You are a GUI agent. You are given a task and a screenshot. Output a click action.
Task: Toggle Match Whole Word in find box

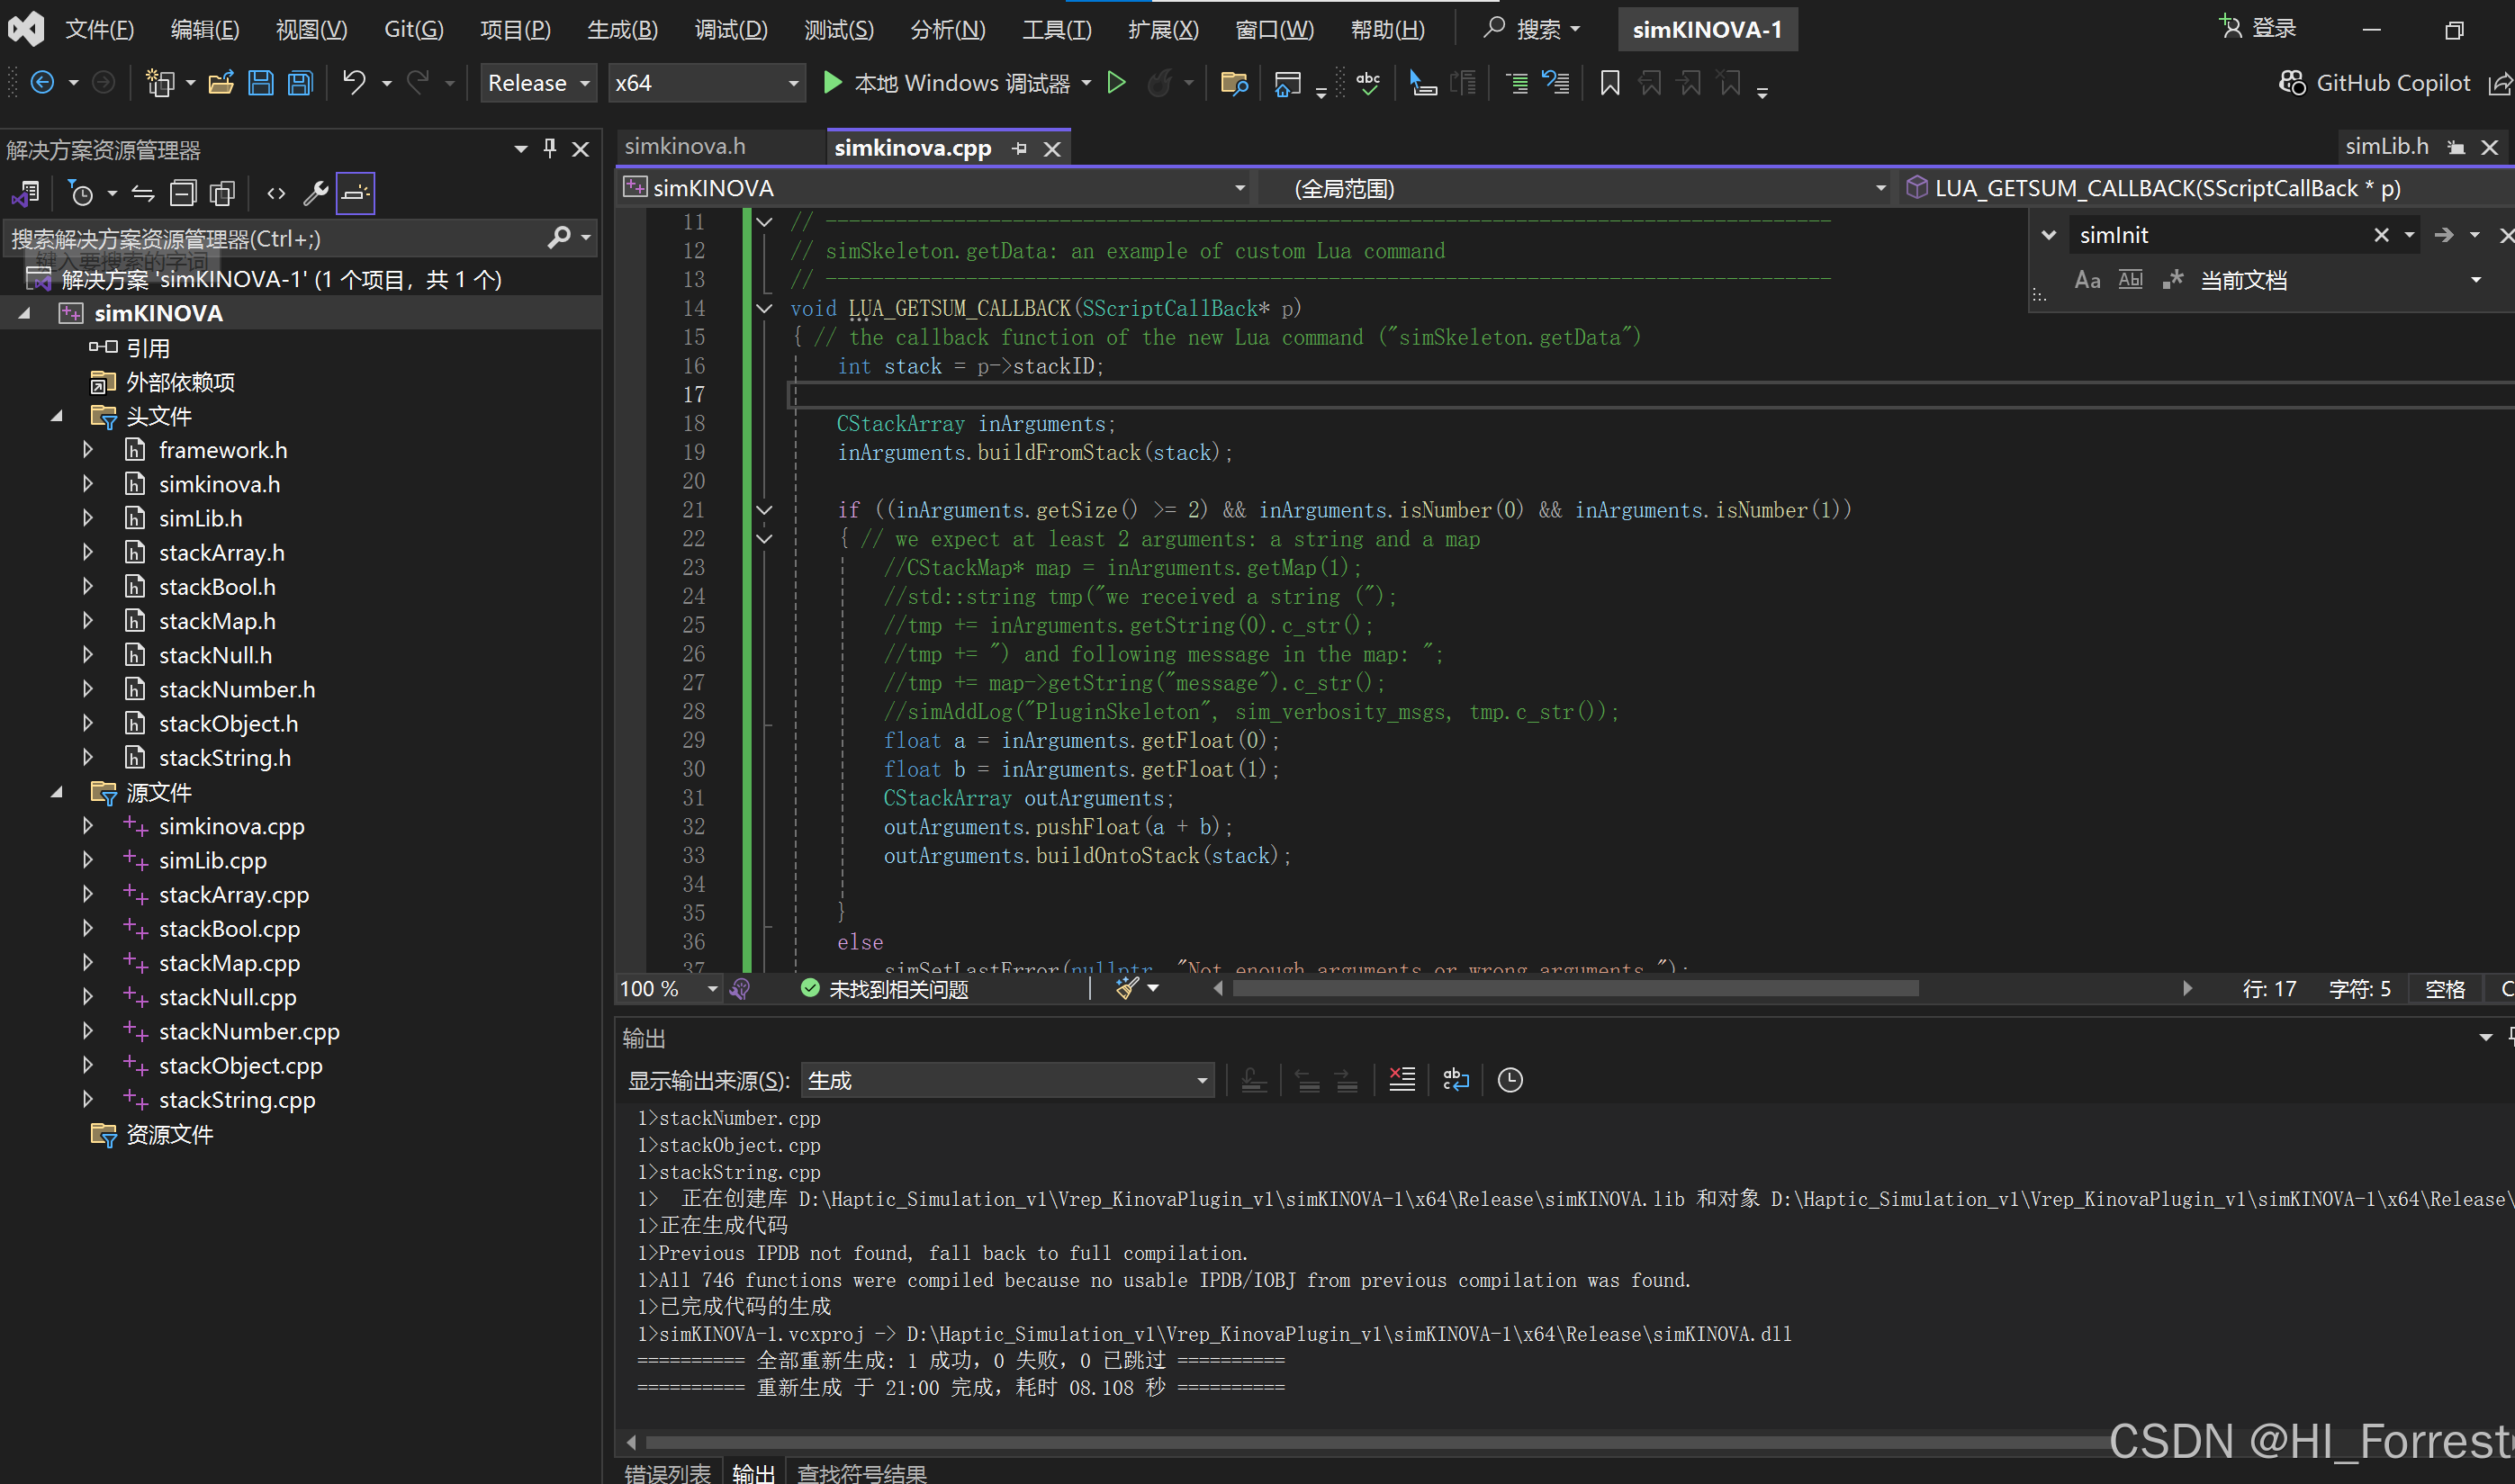tap(2131, 280)
